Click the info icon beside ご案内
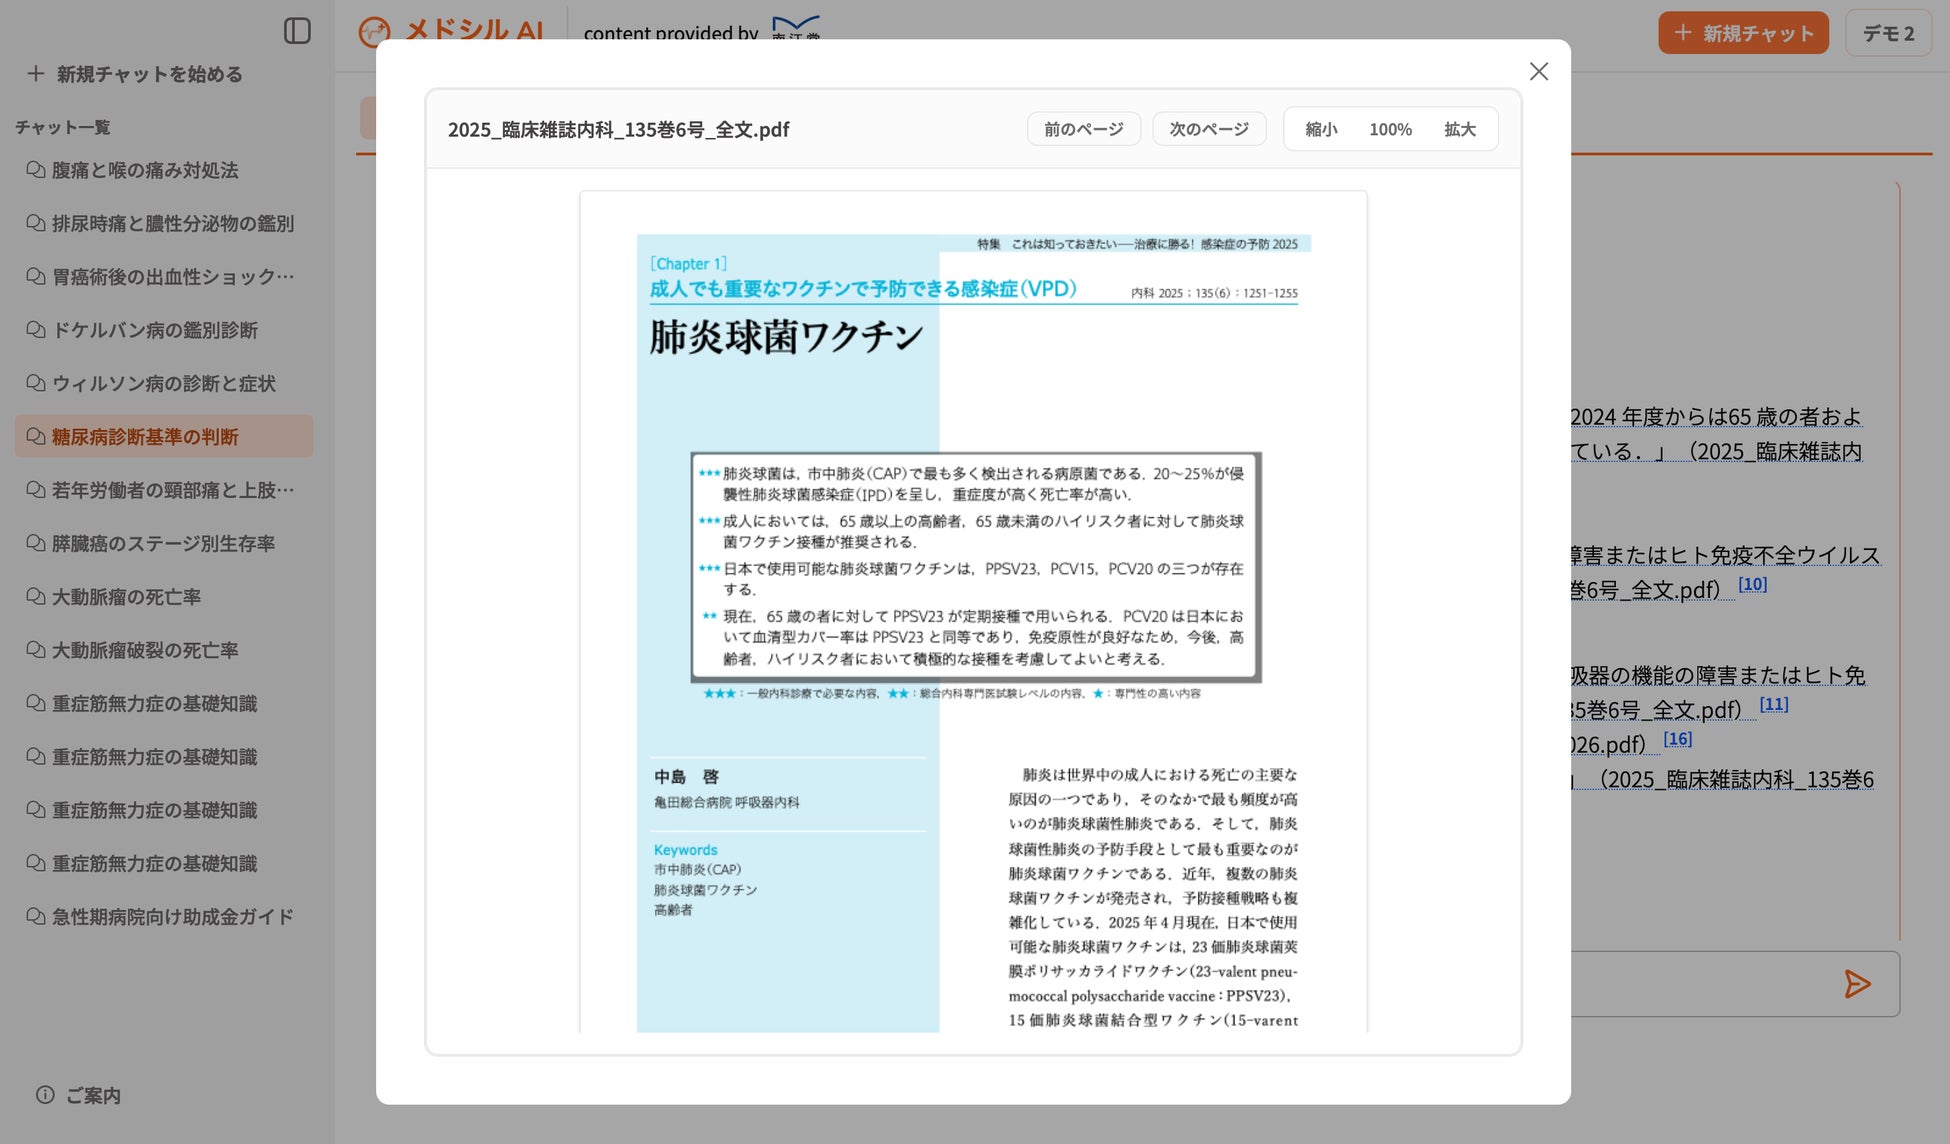This screenshot has width=1950, height=1144. pyautogui.click(x=45, y=1095)
